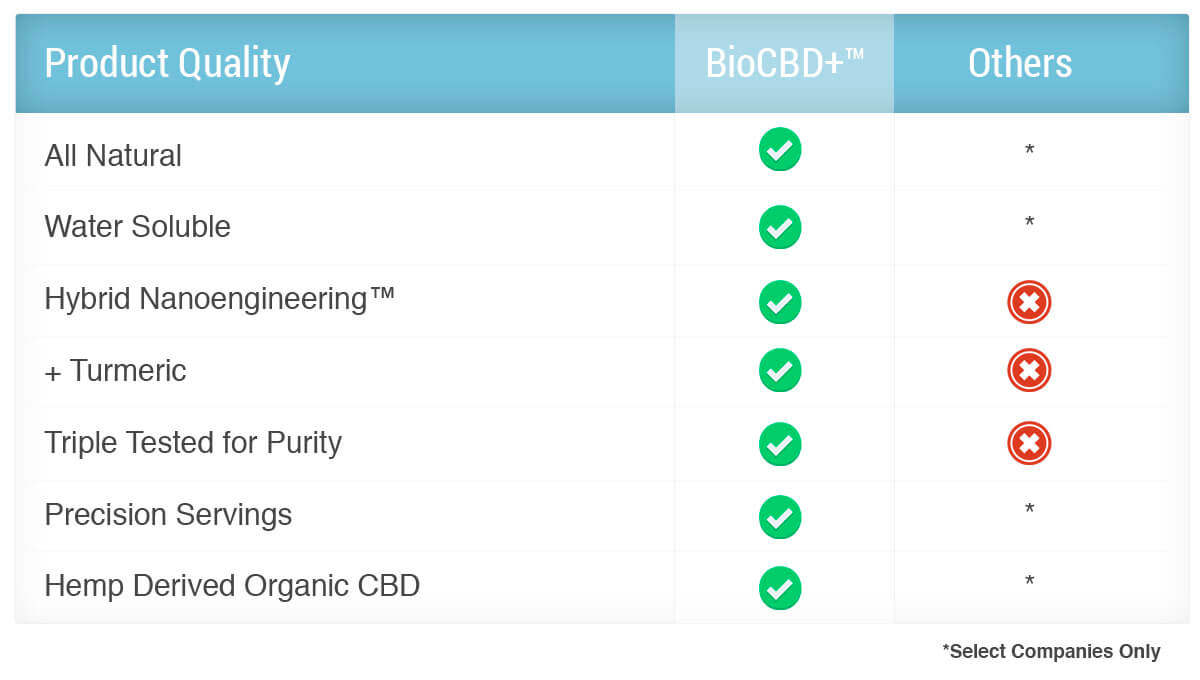
Task: Click the green checkmark for All Natural
Action: point(780,150)
